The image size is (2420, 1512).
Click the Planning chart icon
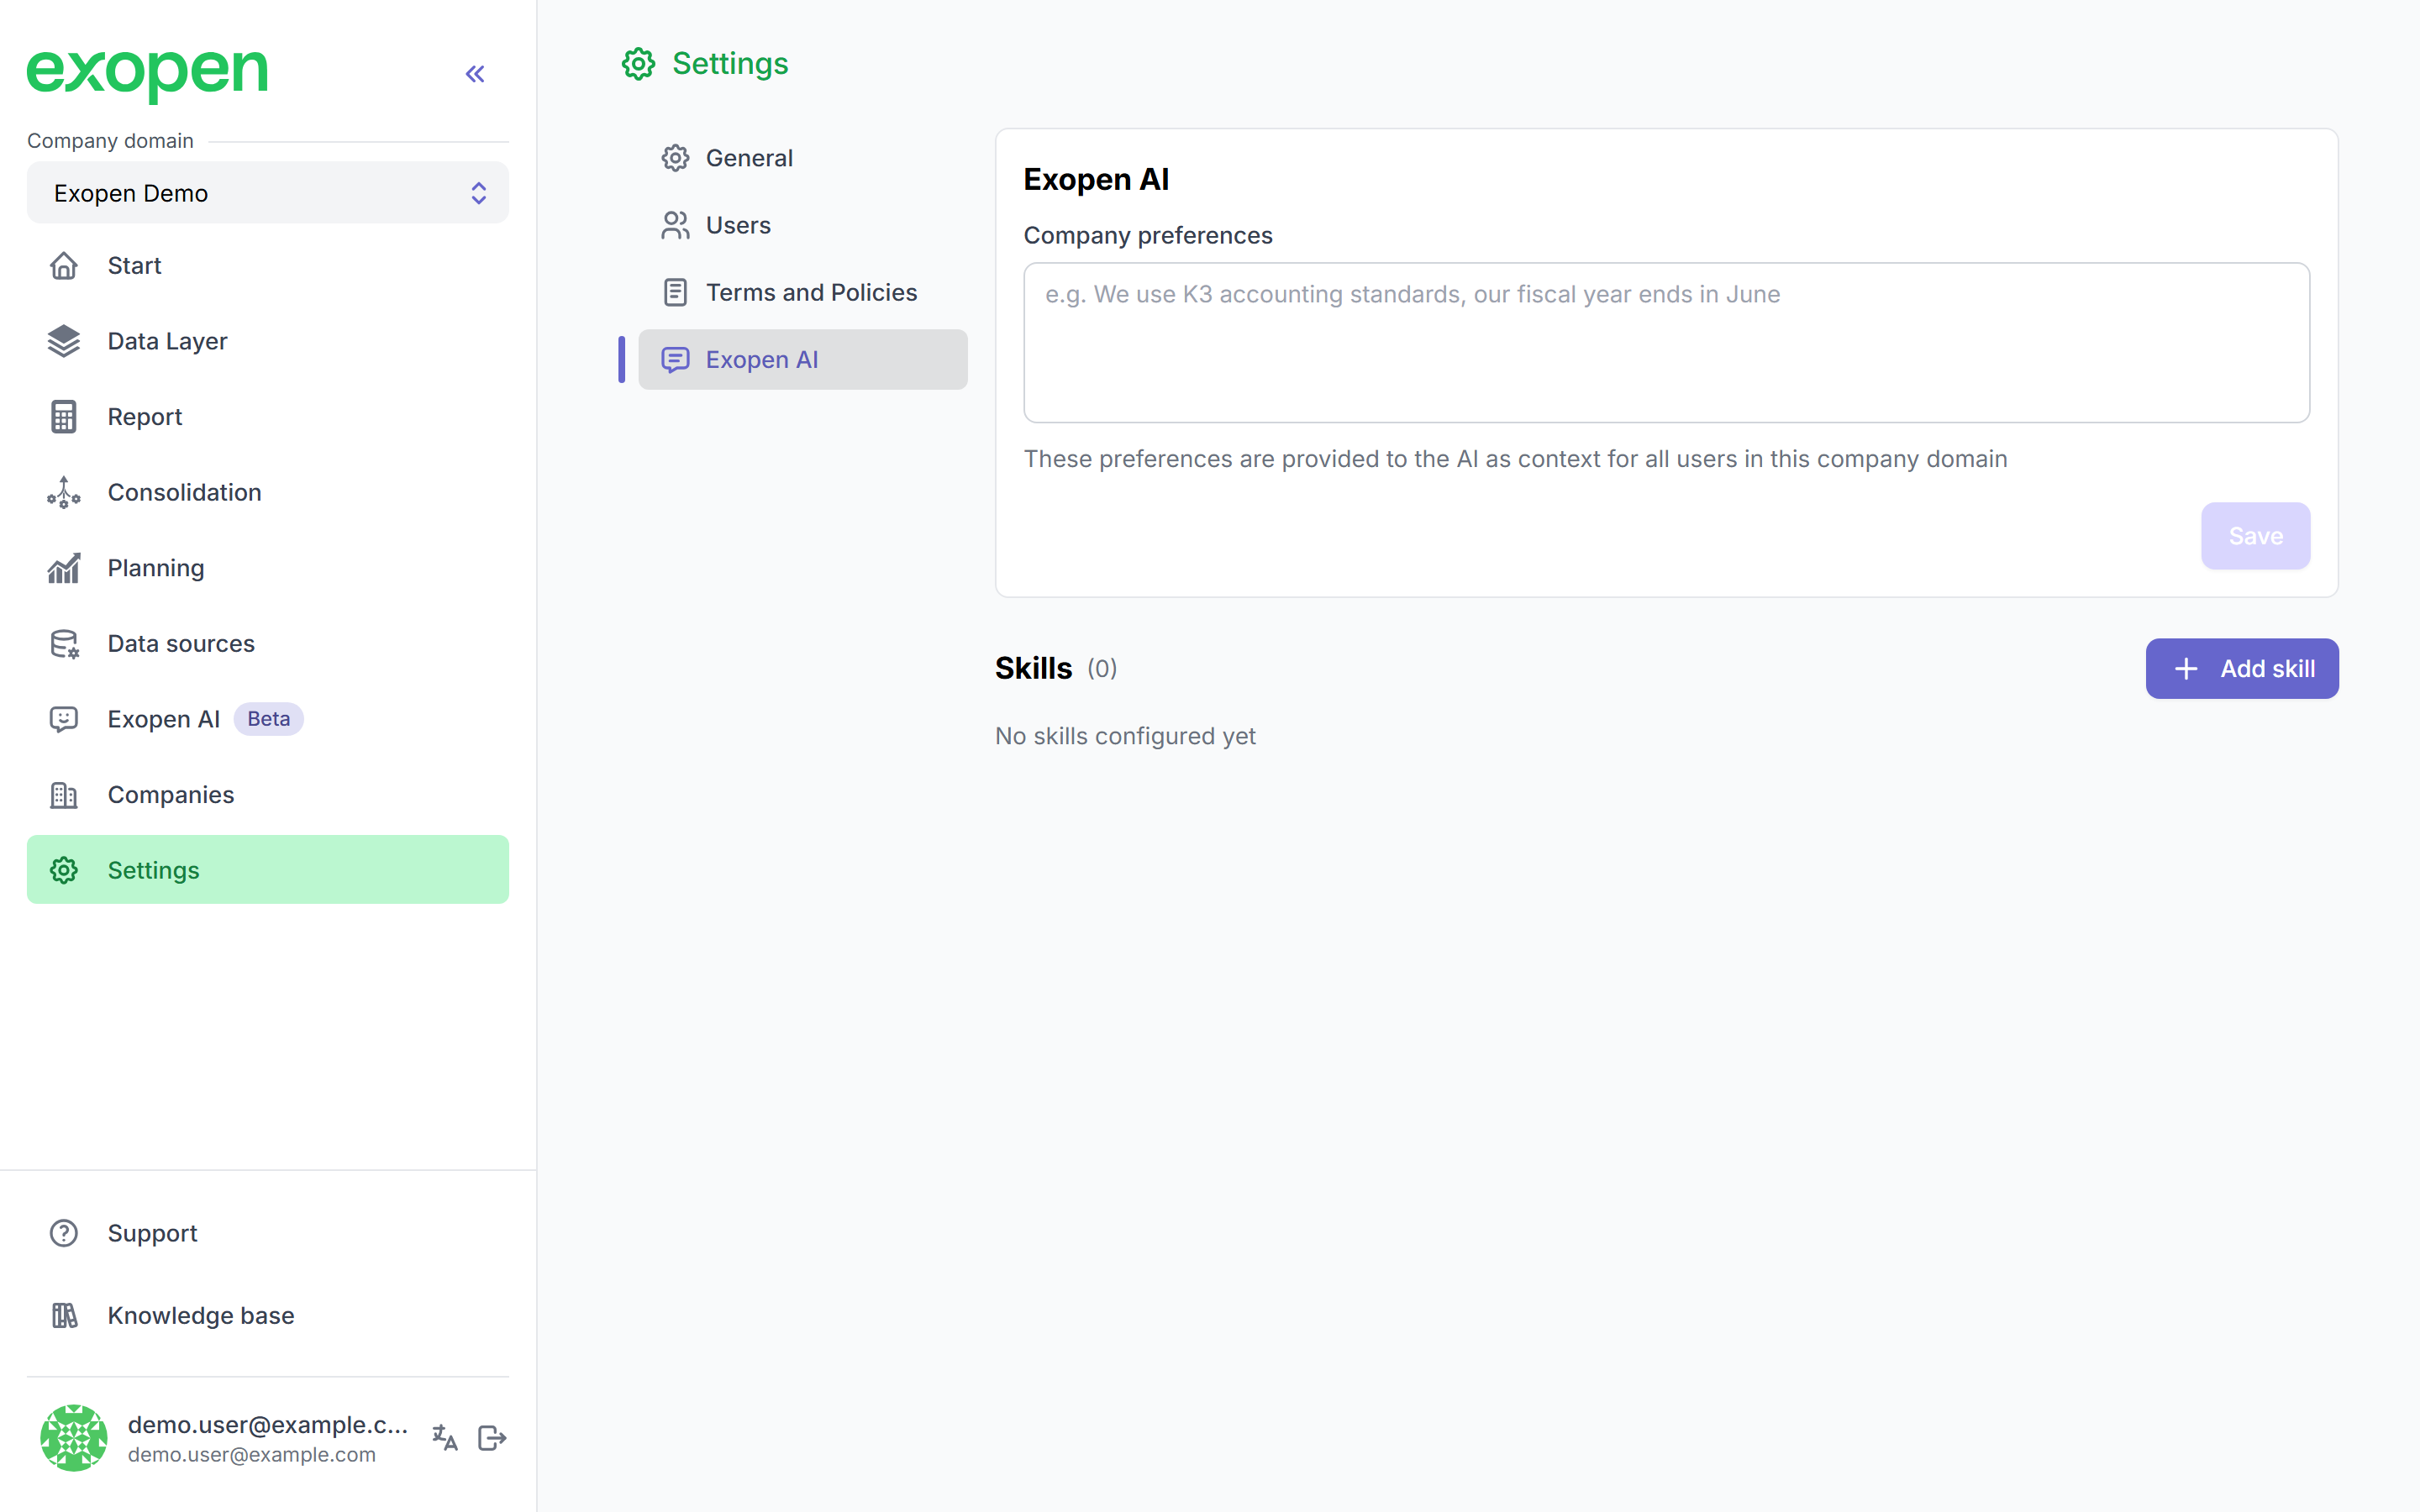(64, 568)
